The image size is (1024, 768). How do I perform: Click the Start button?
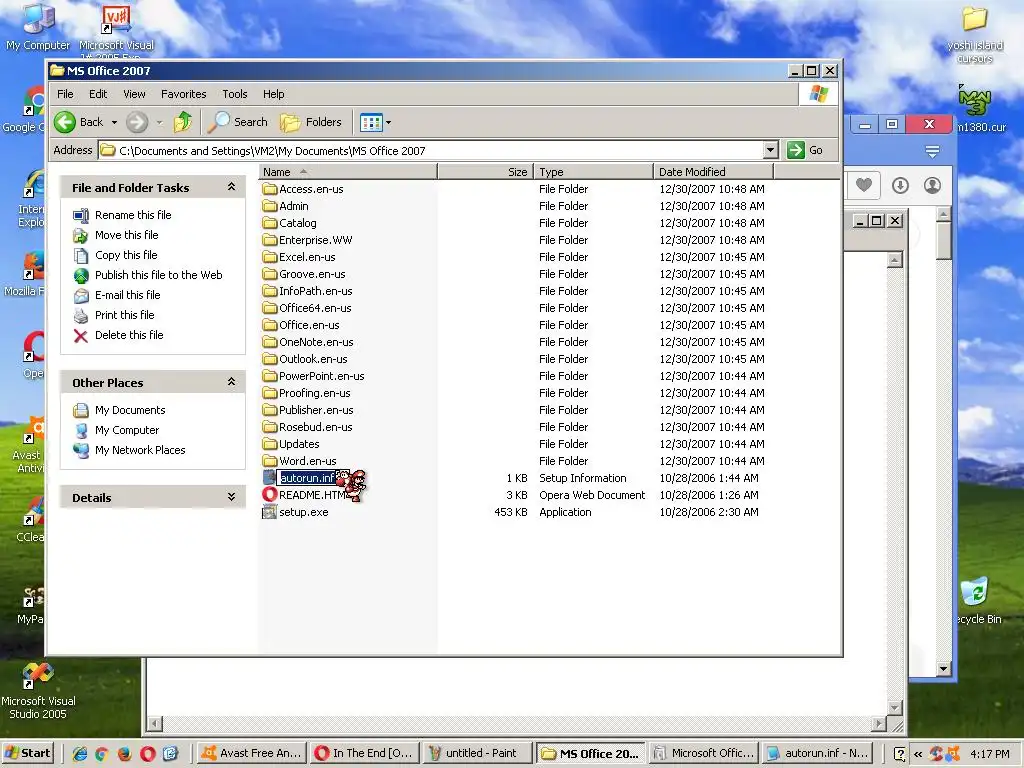27,753
